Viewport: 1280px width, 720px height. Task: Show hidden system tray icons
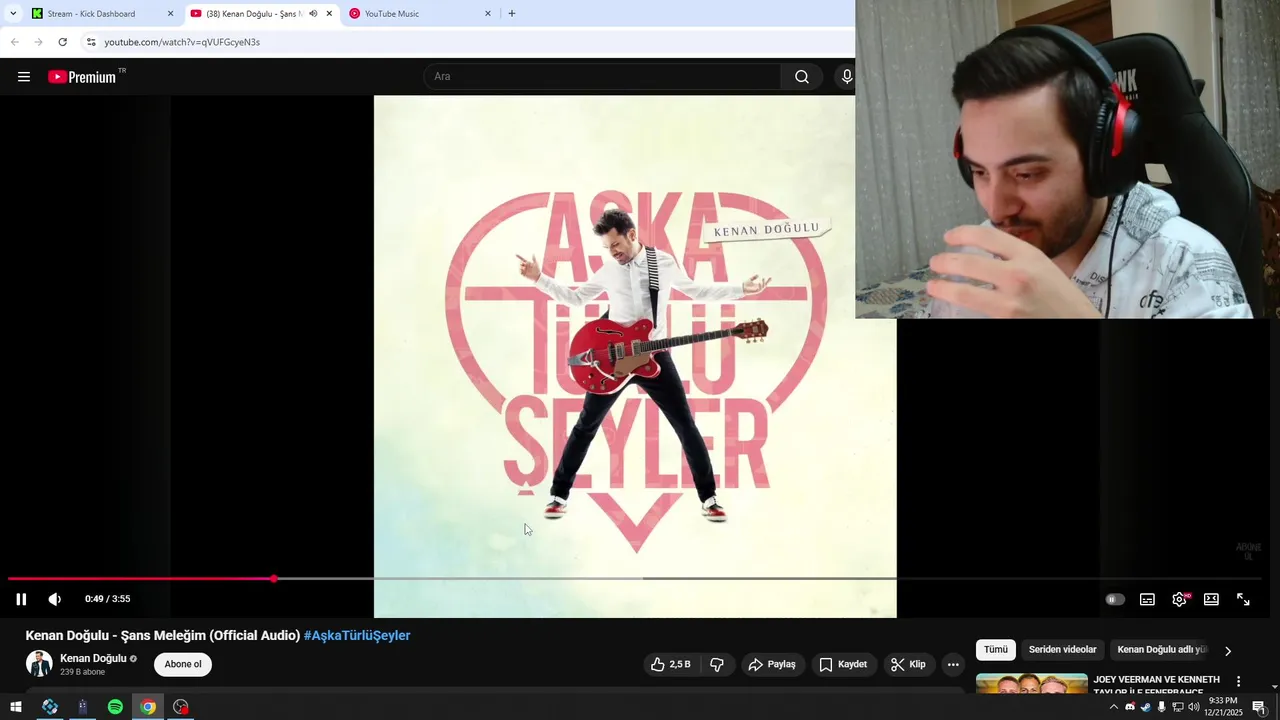tap(1114, 707)
